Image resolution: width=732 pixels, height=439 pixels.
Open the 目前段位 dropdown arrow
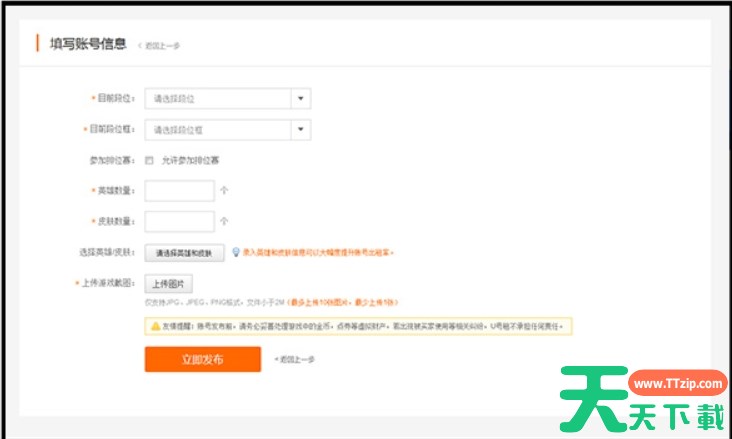click(301, 99)
